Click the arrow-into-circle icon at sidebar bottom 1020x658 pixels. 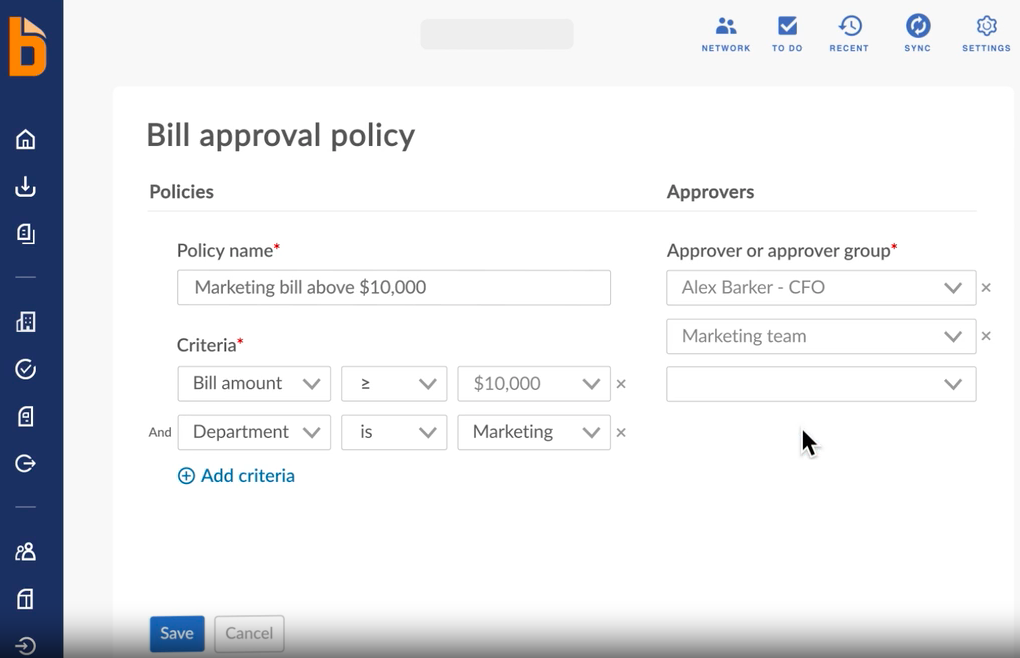(x=25, y=646)
